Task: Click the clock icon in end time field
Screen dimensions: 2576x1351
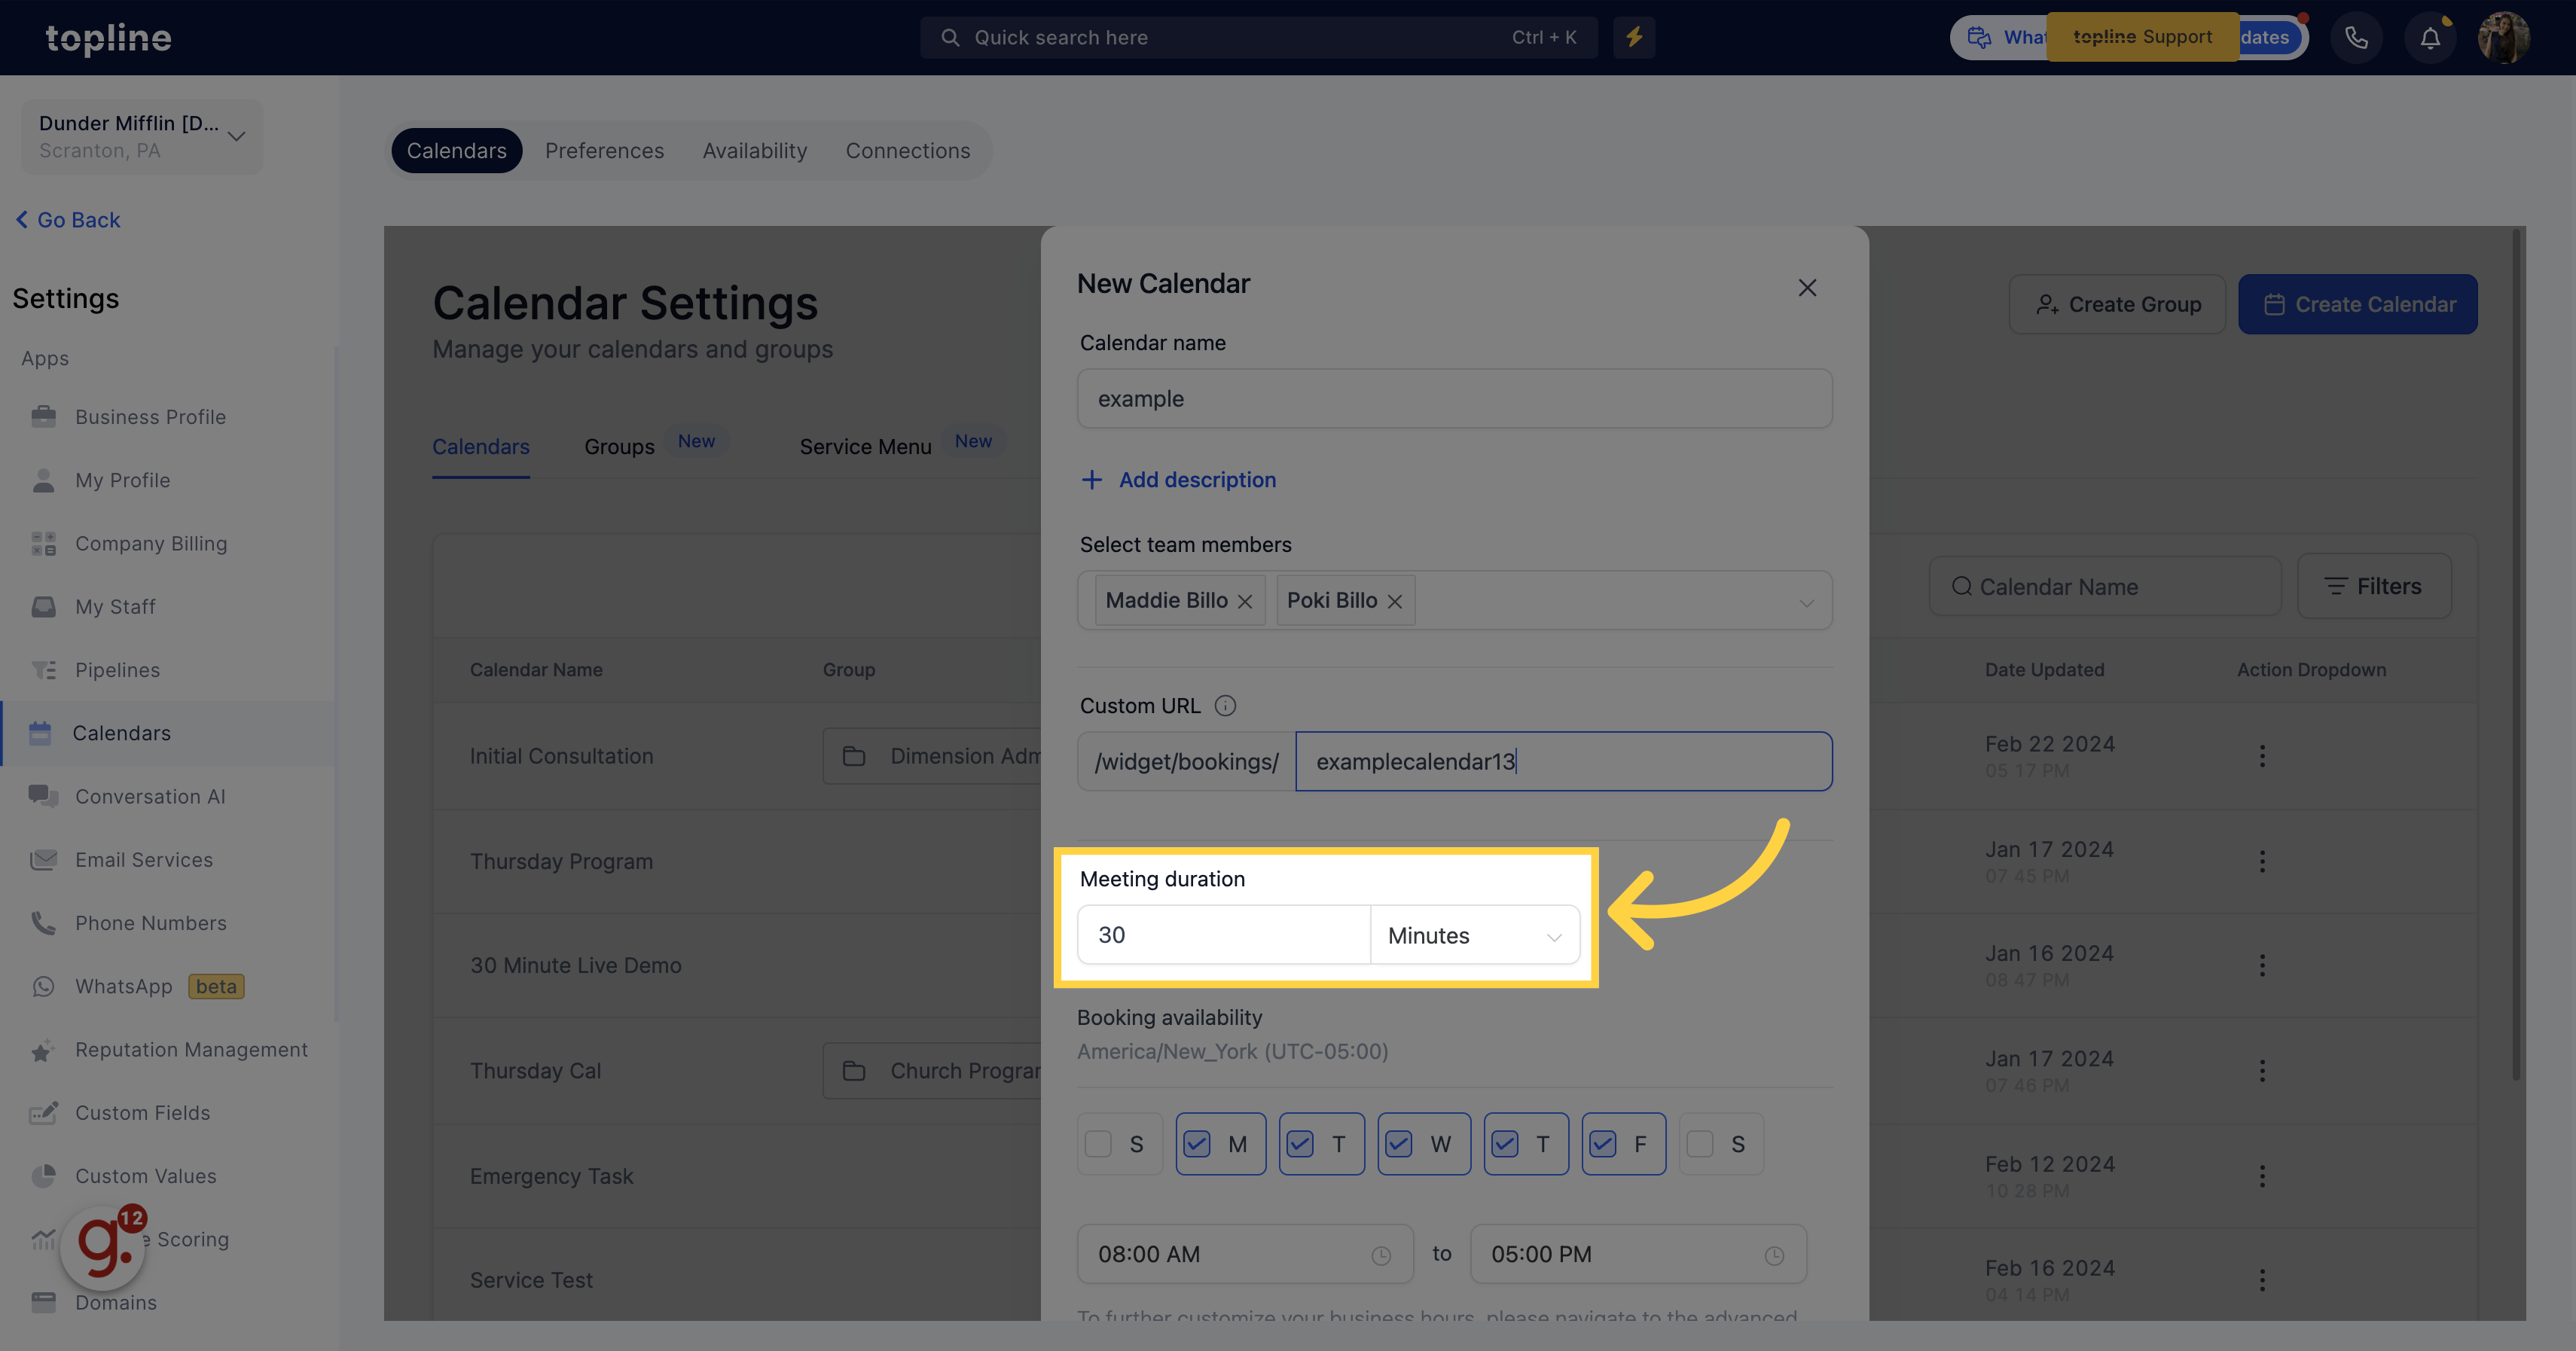Action: pyautogui.click(x=1774, y=1256)
